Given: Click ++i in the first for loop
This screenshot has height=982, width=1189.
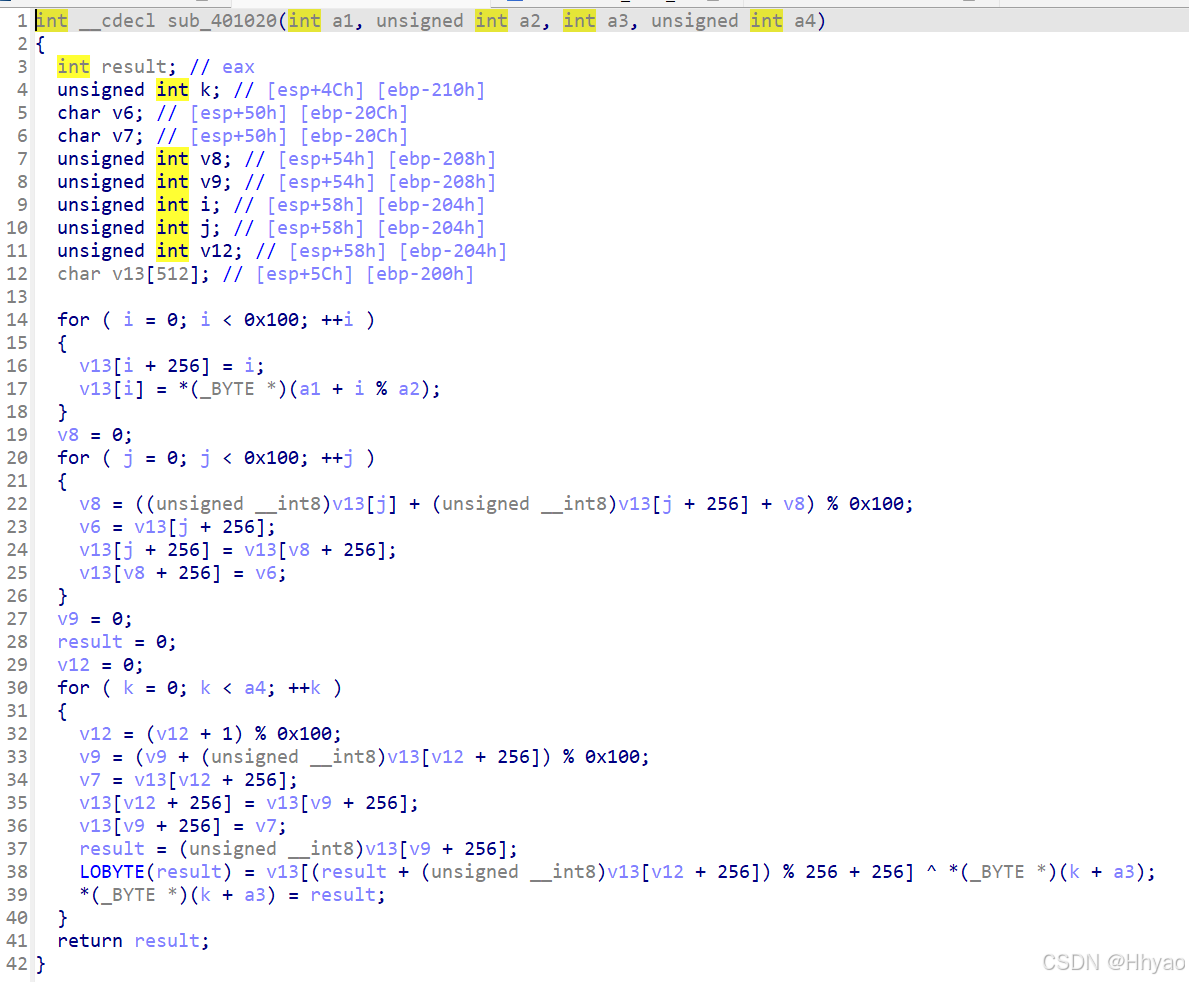Looking at the screenshot, I should point(337,320).
